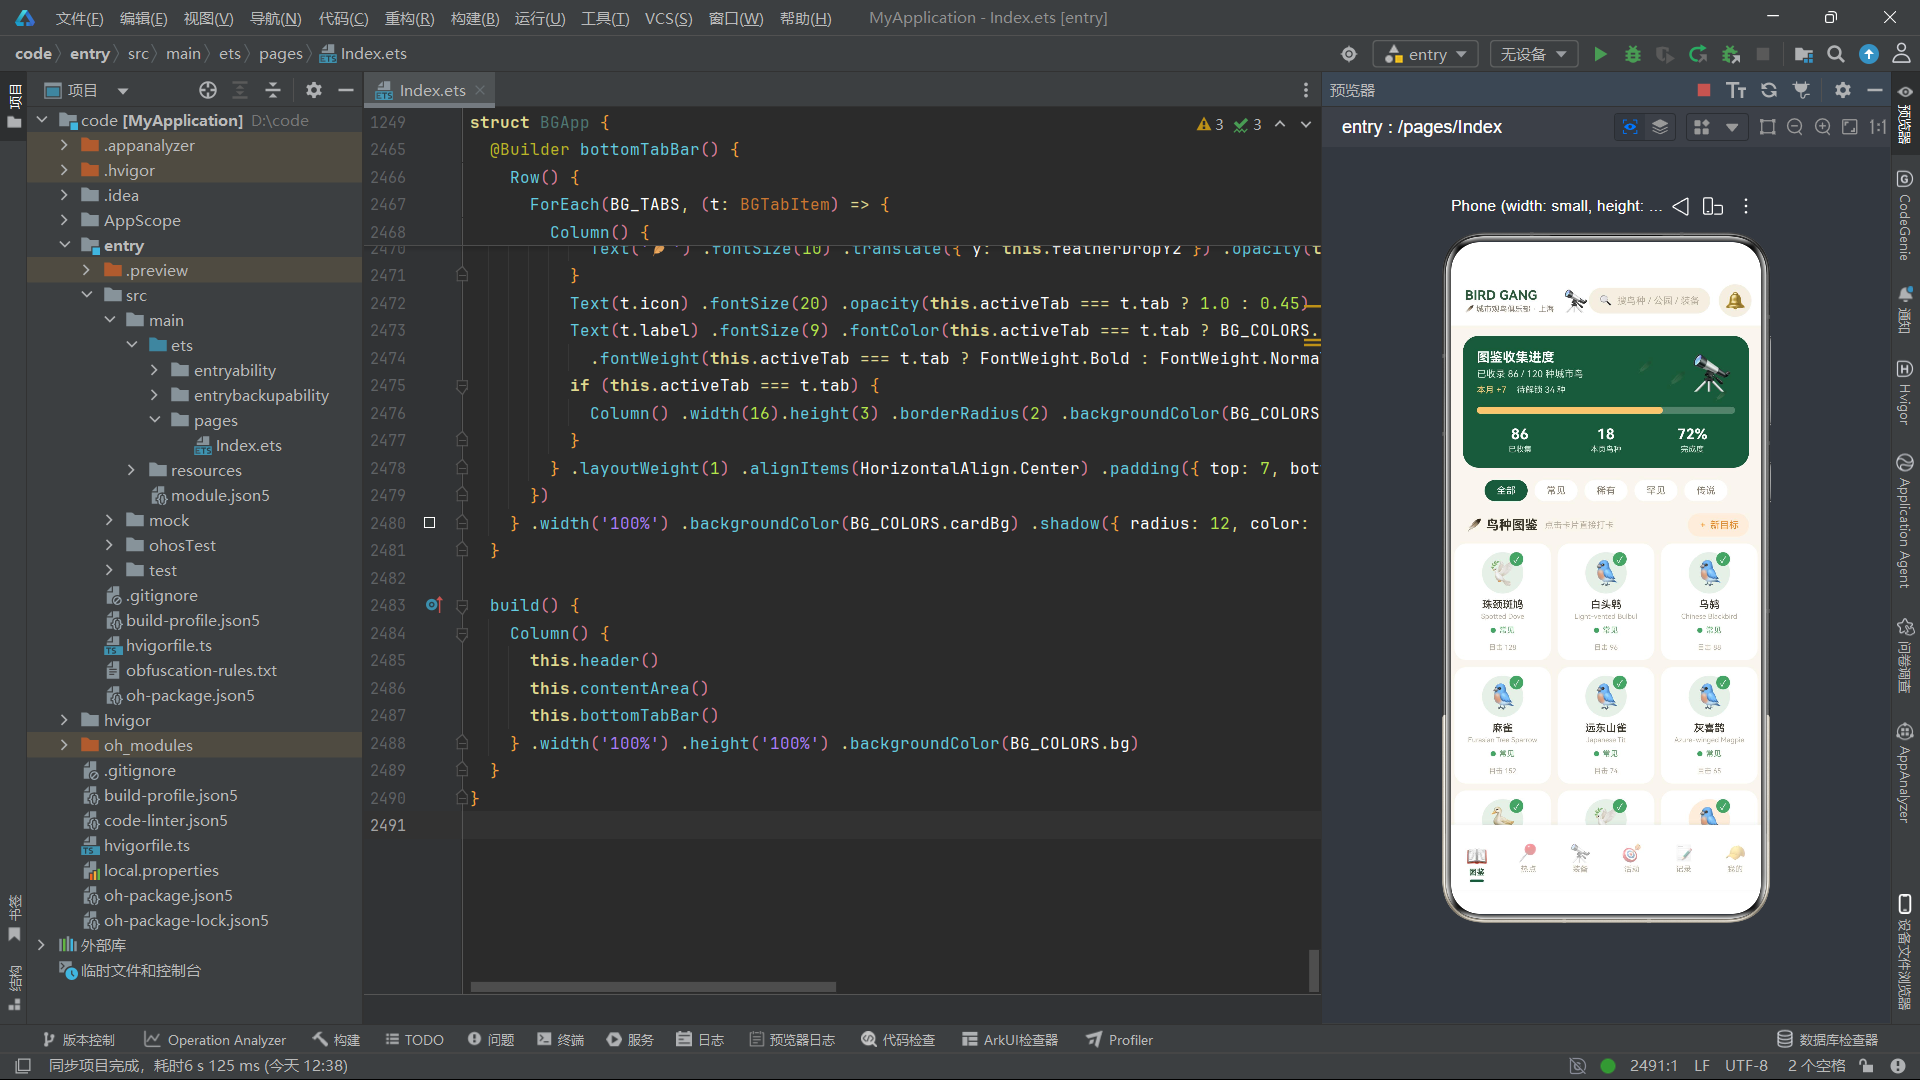Screen dimensions: 1920x1080
Task: Open the 构建(B) menu
Action: [x=474, y=18]
